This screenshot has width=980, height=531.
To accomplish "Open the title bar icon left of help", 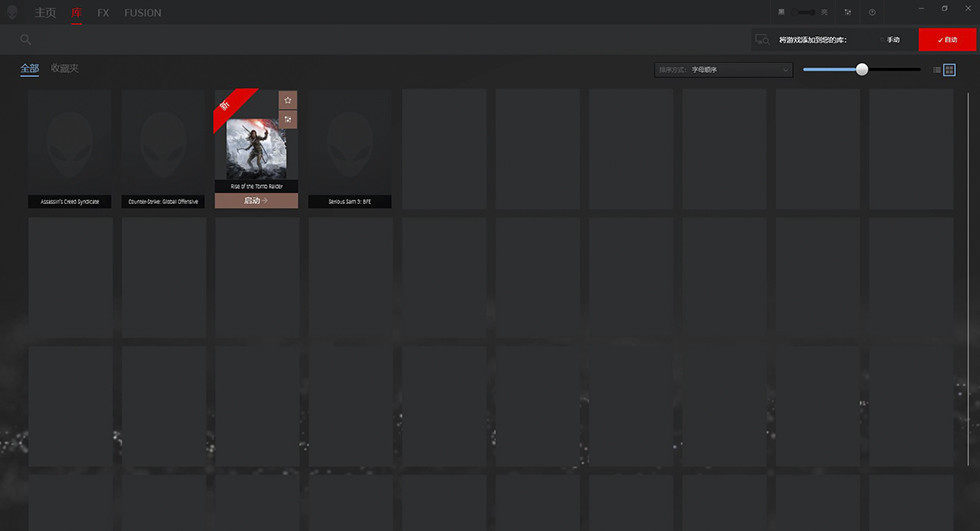I will coord(848,12).
